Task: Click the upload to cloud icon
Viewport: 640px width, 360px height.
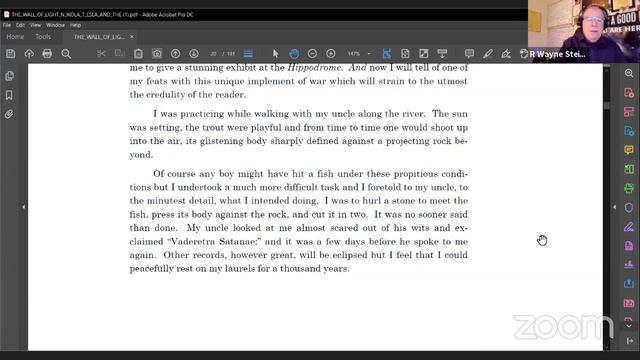Action: tap(29, 53)
